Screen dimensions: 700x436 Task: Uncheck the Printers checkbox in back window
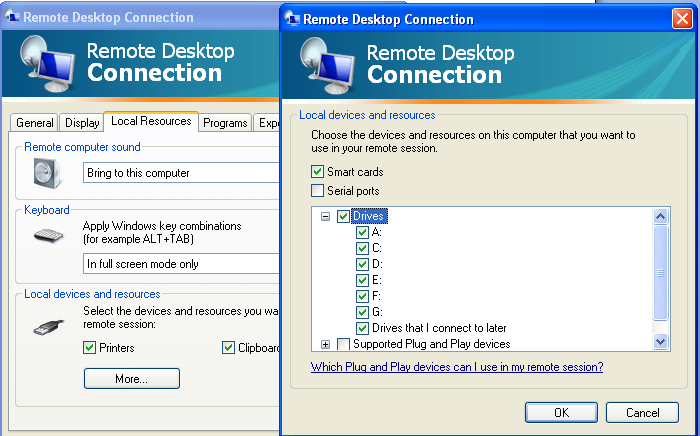point(90,348)
